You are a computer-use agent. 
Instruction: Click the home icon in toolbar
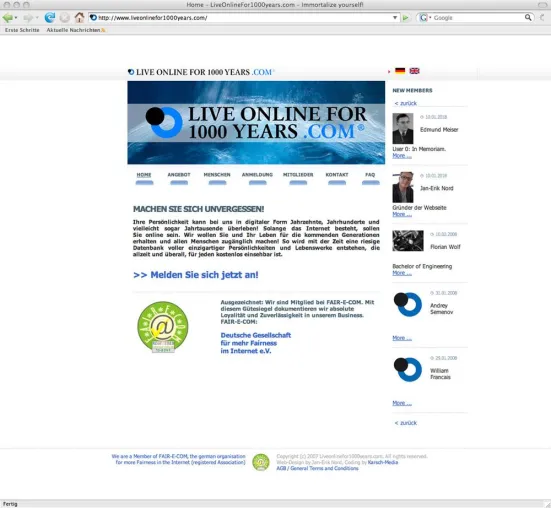coord(79,17)
